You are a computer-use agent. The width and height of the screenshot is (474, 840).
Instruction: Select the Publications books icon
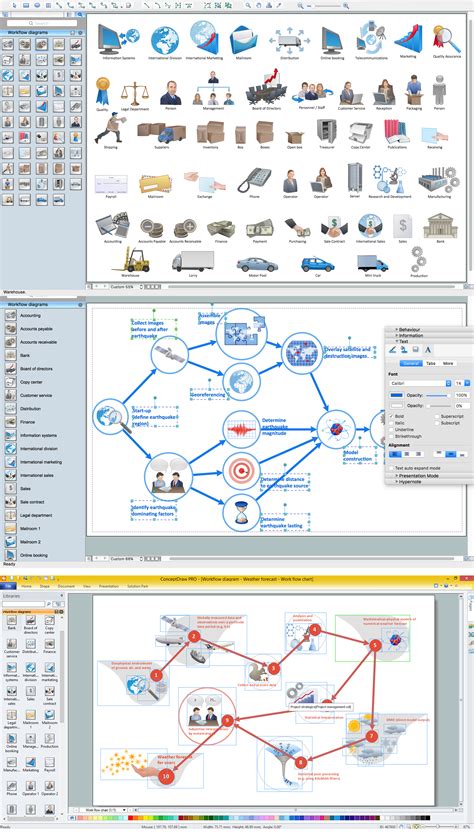397,132
